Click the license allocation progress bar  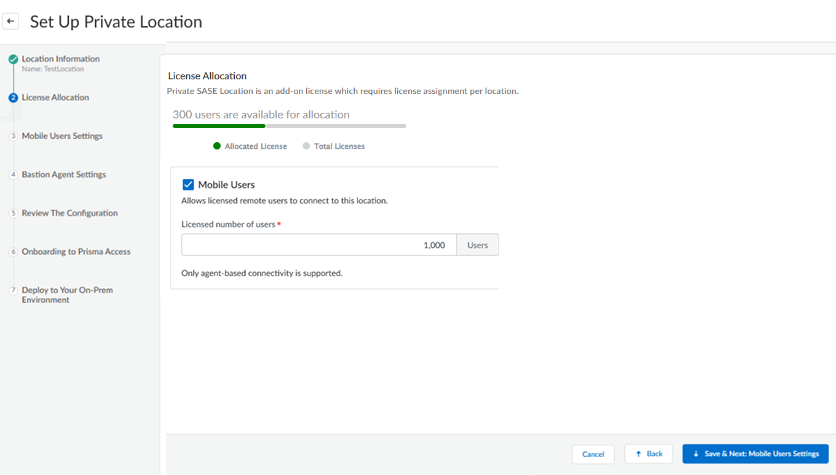(x=289, y=127)
